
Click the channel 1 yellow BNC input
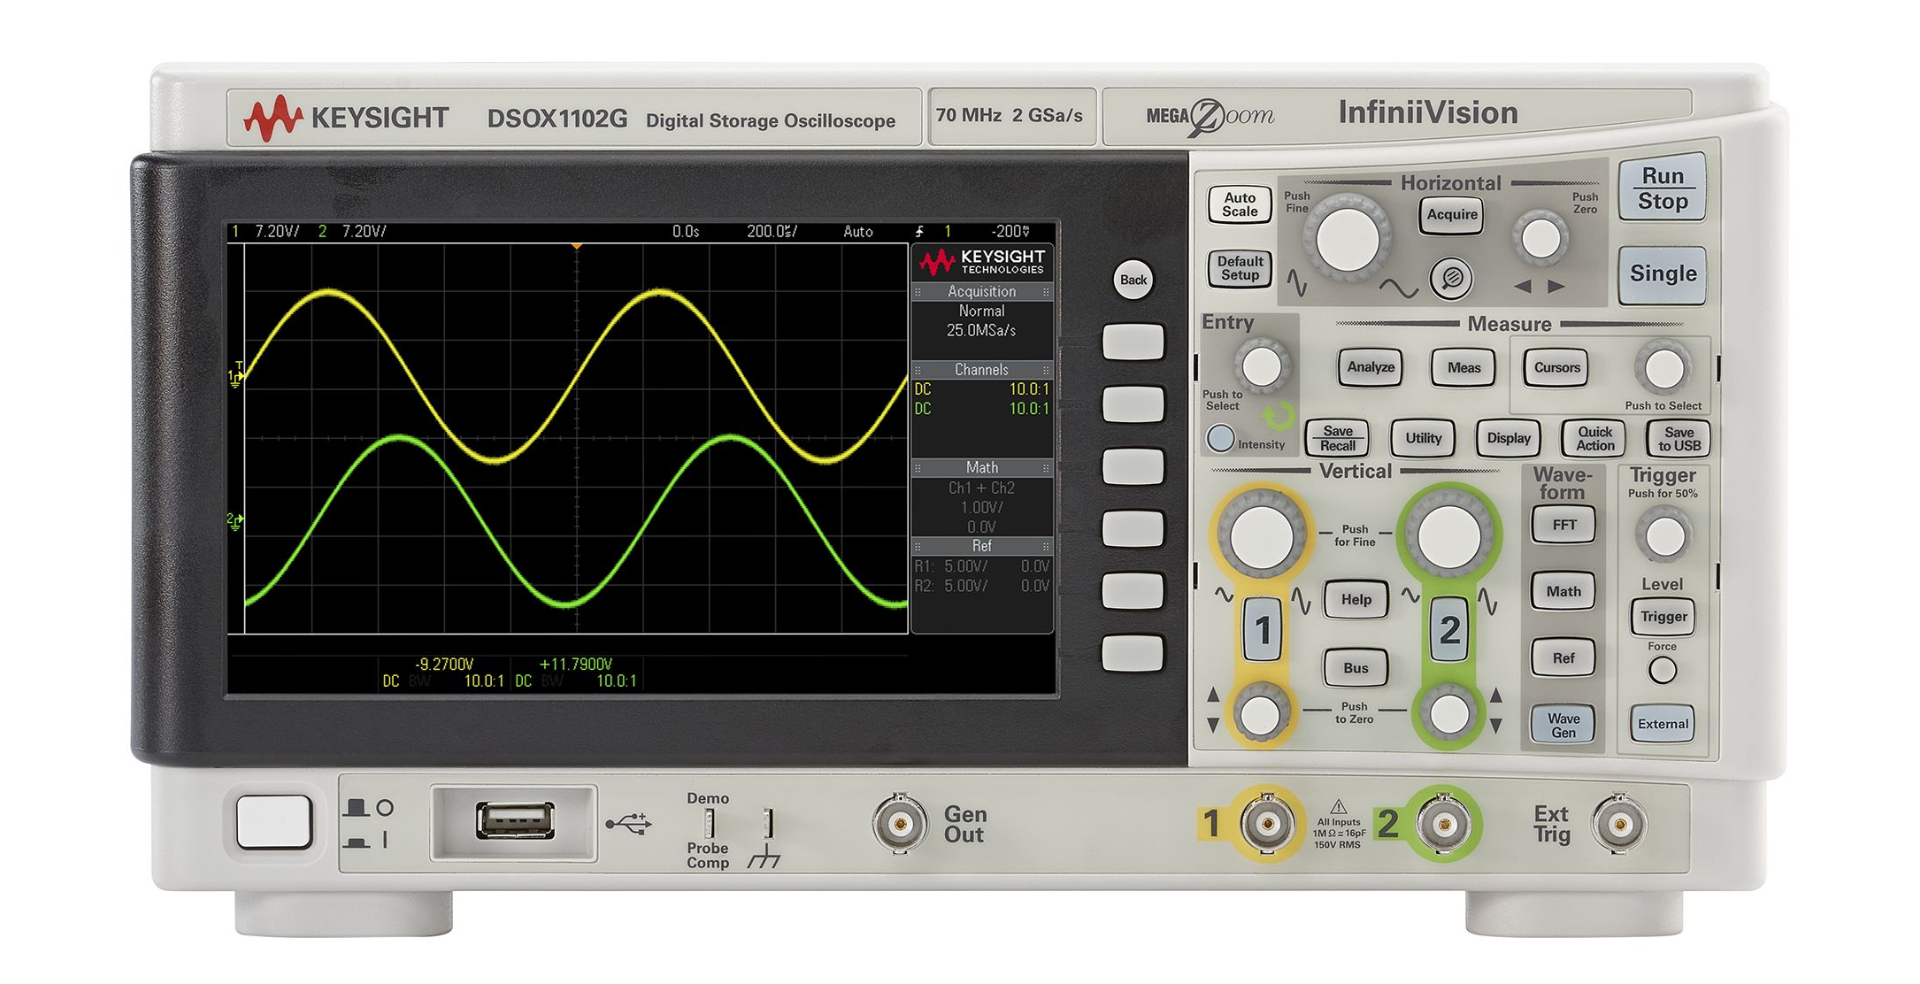click(1267, 825)
